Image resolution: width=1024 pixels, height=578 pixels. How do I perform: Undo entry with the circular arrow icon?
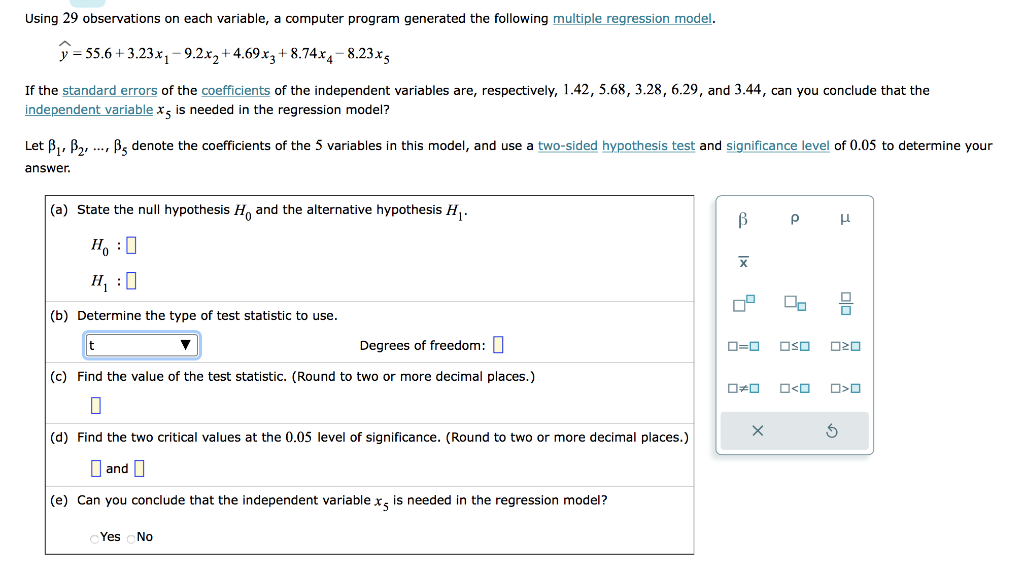[x=831, y=430]
